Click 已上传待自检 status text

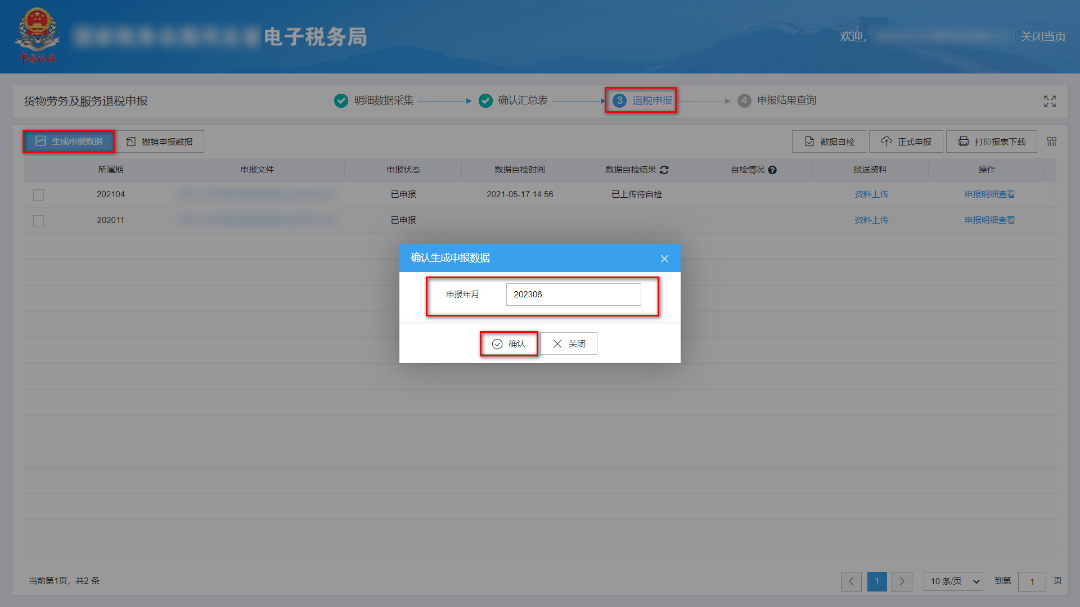coord(636,194)
